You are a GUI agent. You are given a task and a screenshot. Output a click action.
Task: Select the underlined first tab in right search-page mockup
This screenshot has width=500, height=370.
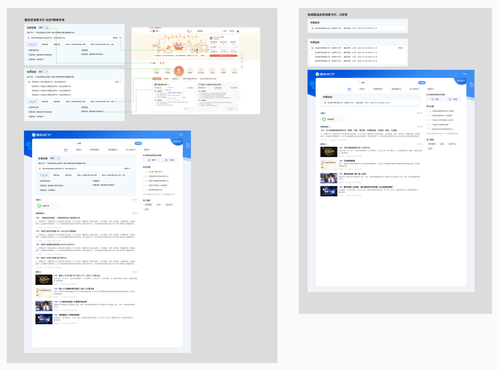pos(349,89)
